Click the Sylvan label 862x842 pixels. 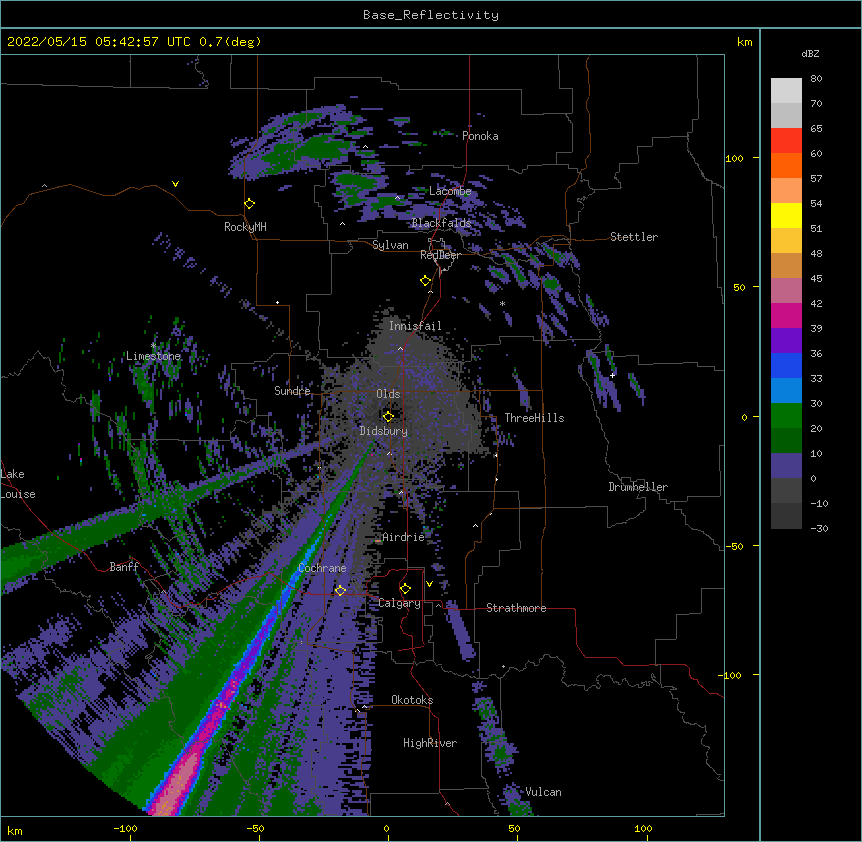(x=390, y=245)
